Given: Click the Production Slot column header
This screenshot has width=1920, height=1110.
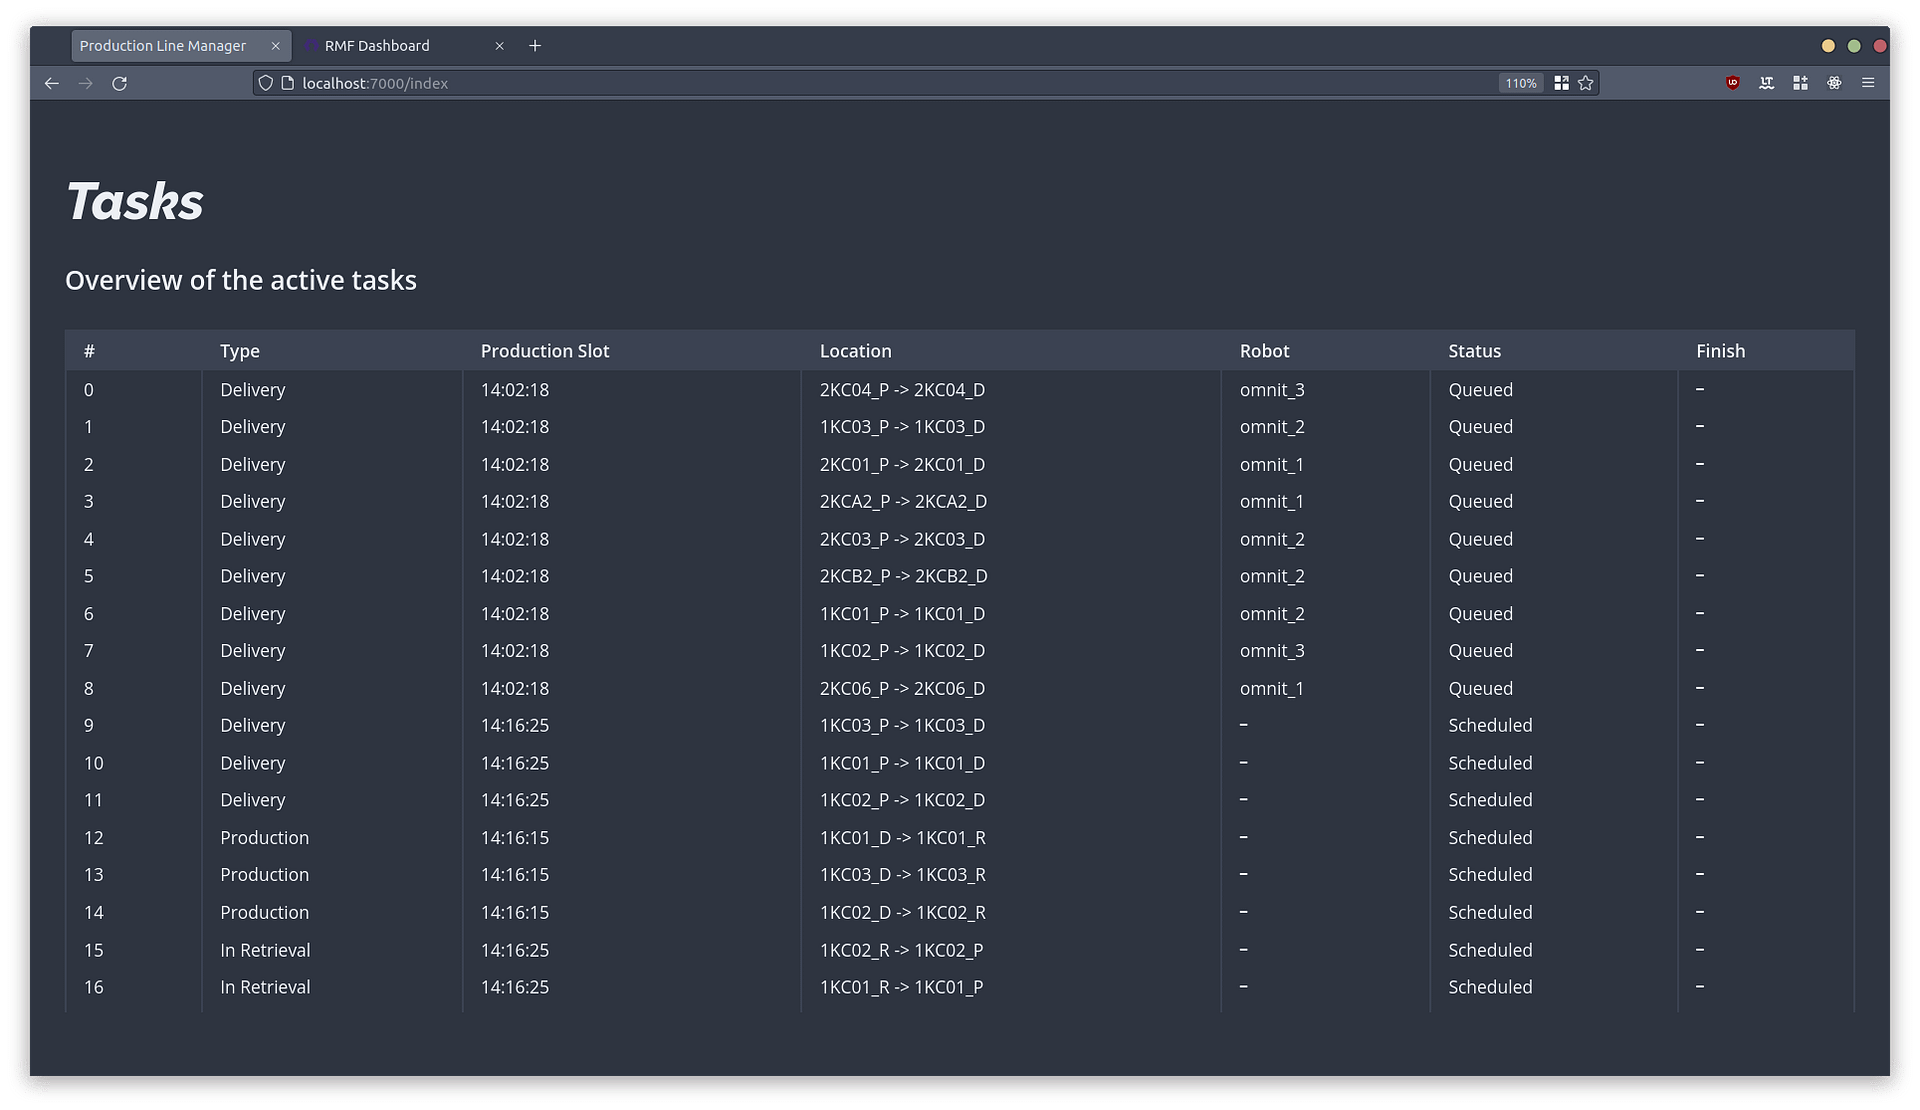Looking at the screenshot, I should pos(544,351).
